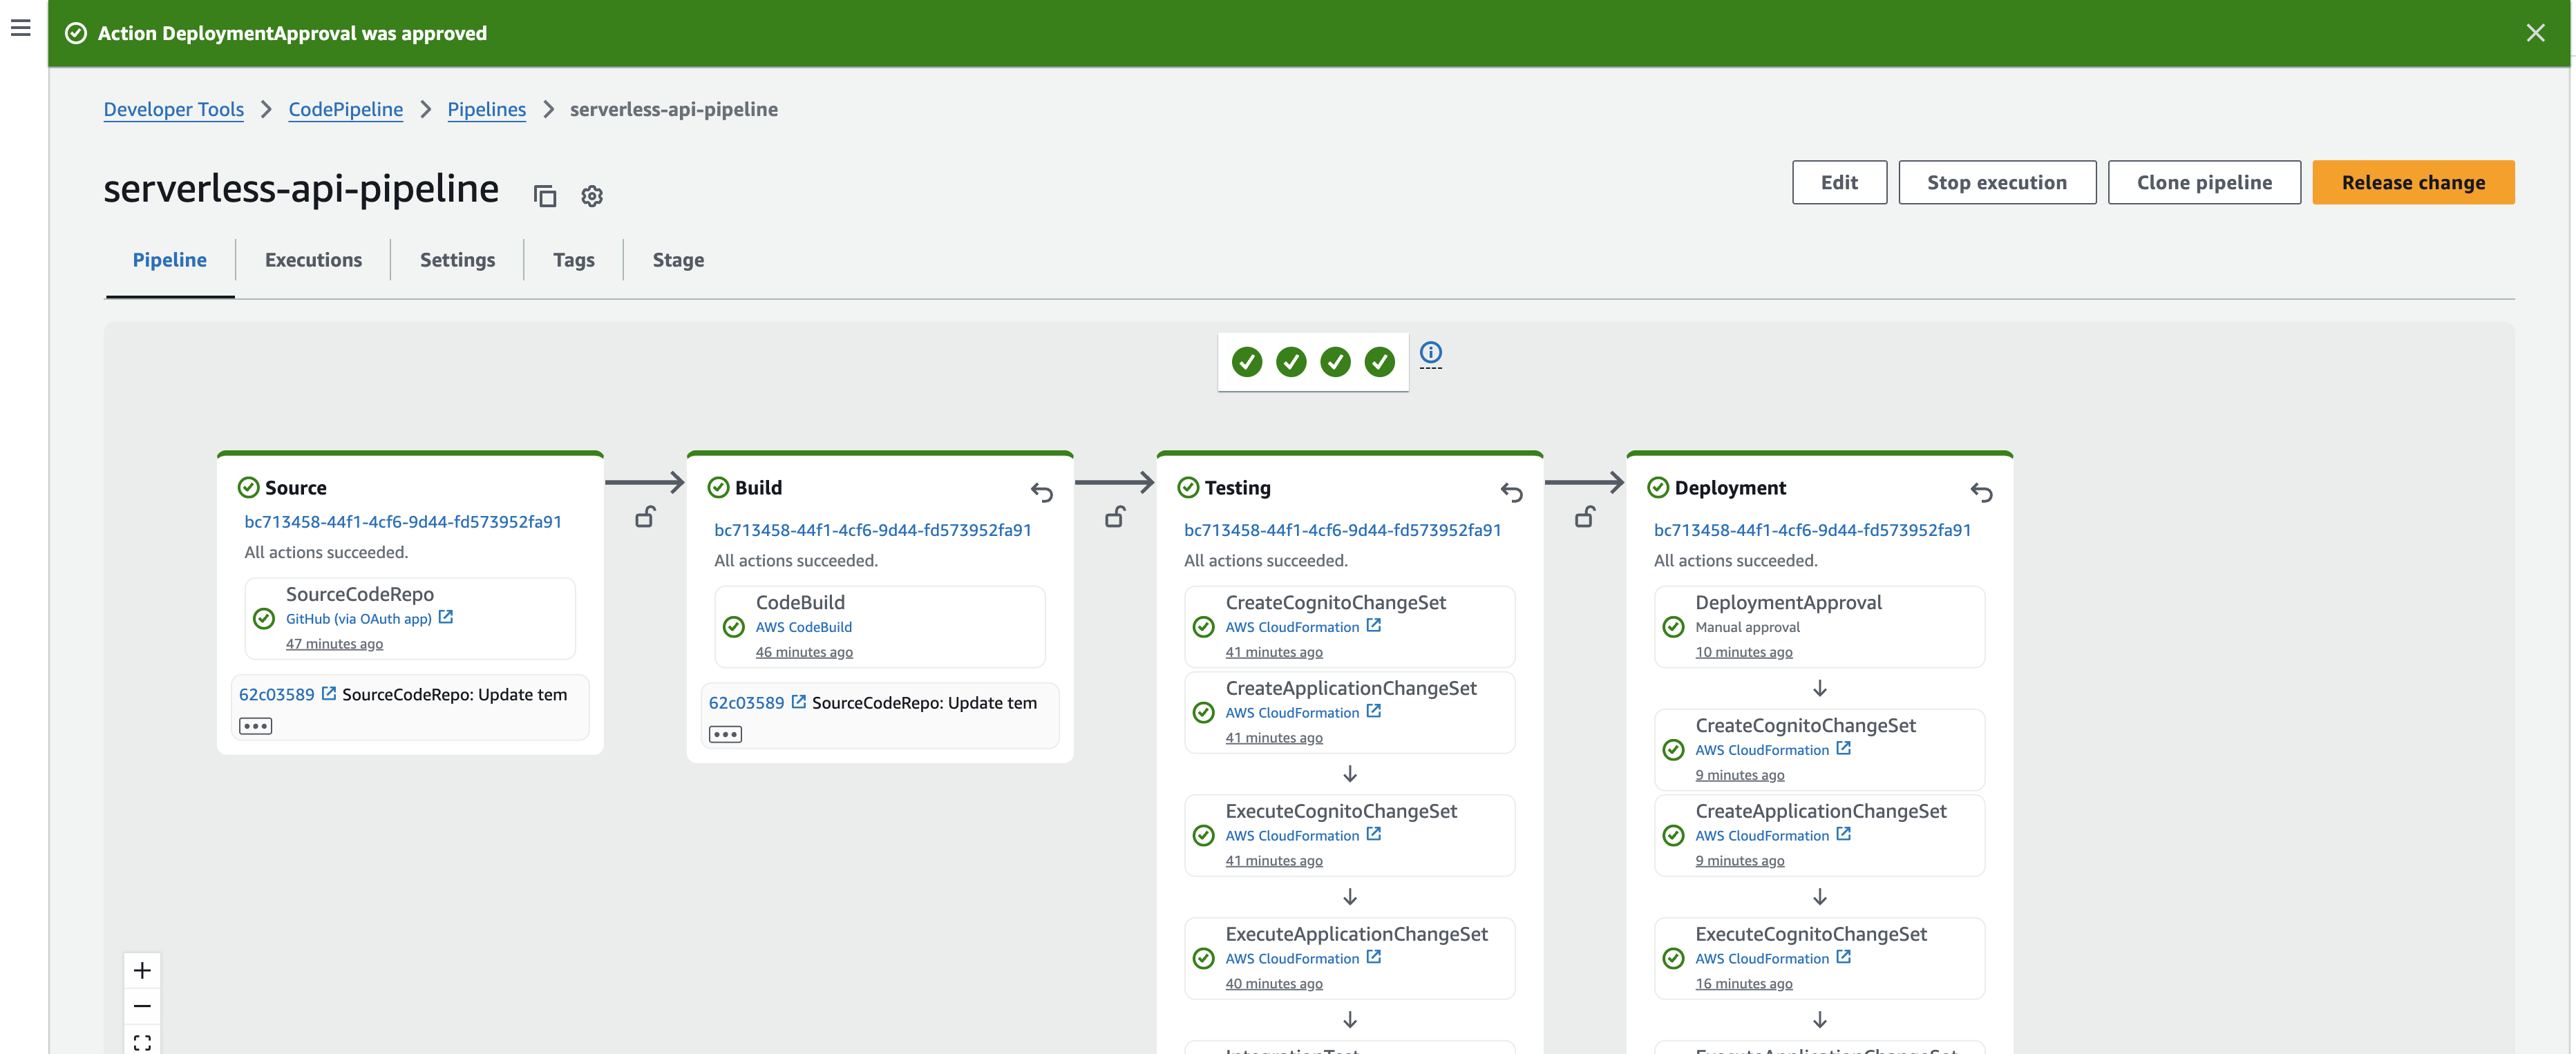Click the retry icon on the Testing stage
2576x1054 pixels.
(1512, 493)
